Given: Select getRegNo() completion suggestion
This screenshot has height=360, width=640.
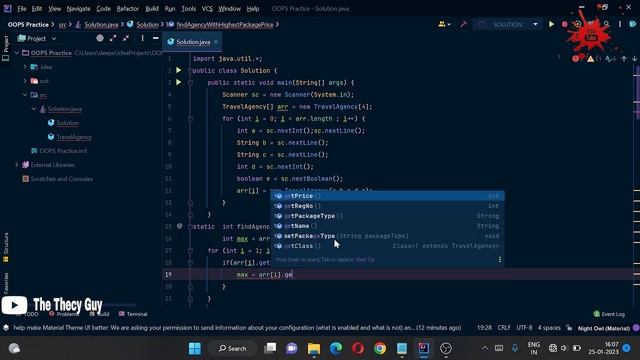Looking at the screenshot, I should tap(387, 206).
